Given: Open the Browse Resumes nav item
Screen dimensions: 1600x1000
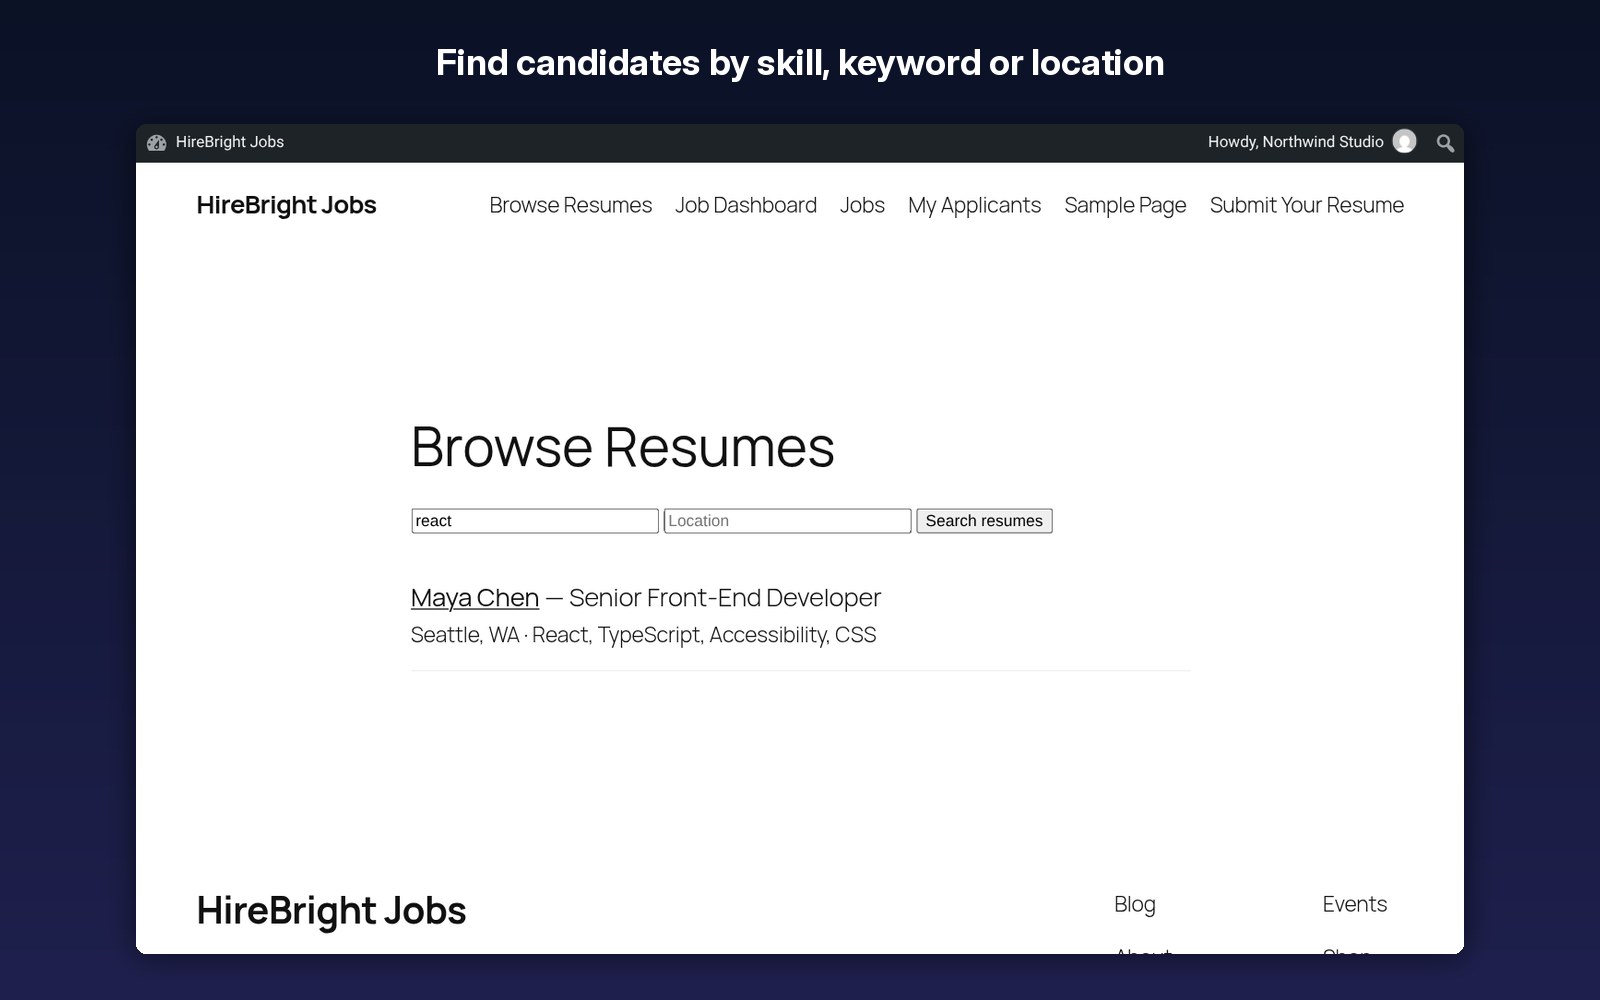Looking at the screenshot, I should 570,205.
